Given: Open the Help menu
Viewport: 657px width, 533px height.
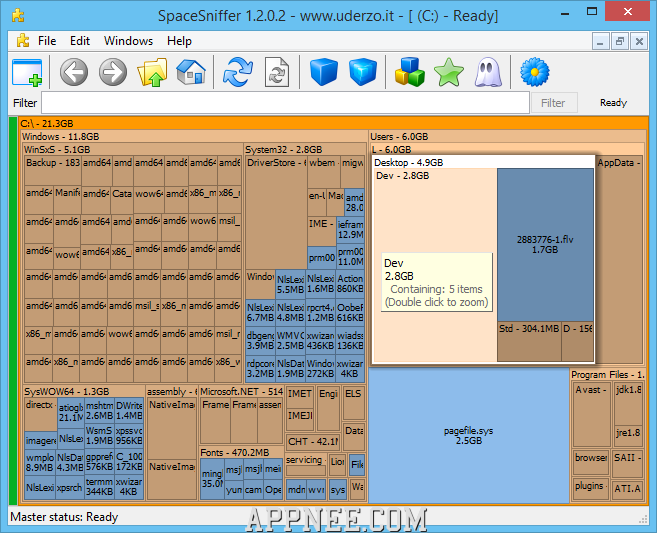Looking at the screenshot, I should tap(179, 41).
